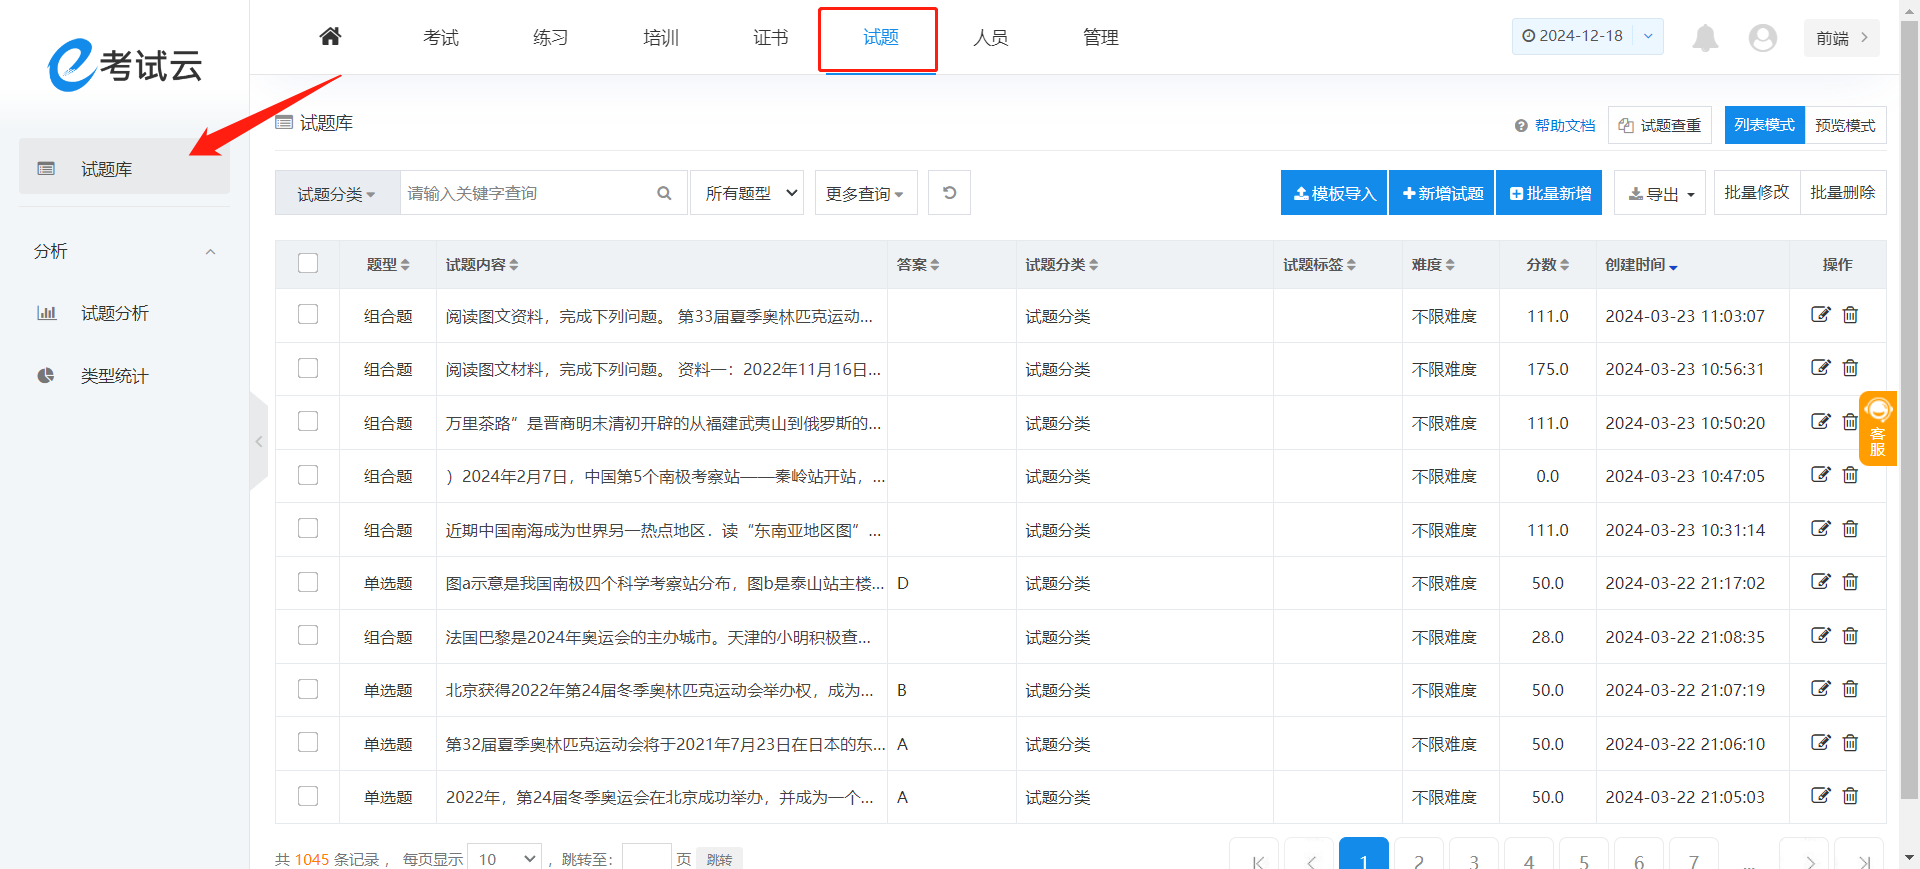The width and height of the screenshot is (1920, 869).
Task: Select checkbox for 北京获得2022年 question
Action: tap(308, 689)
